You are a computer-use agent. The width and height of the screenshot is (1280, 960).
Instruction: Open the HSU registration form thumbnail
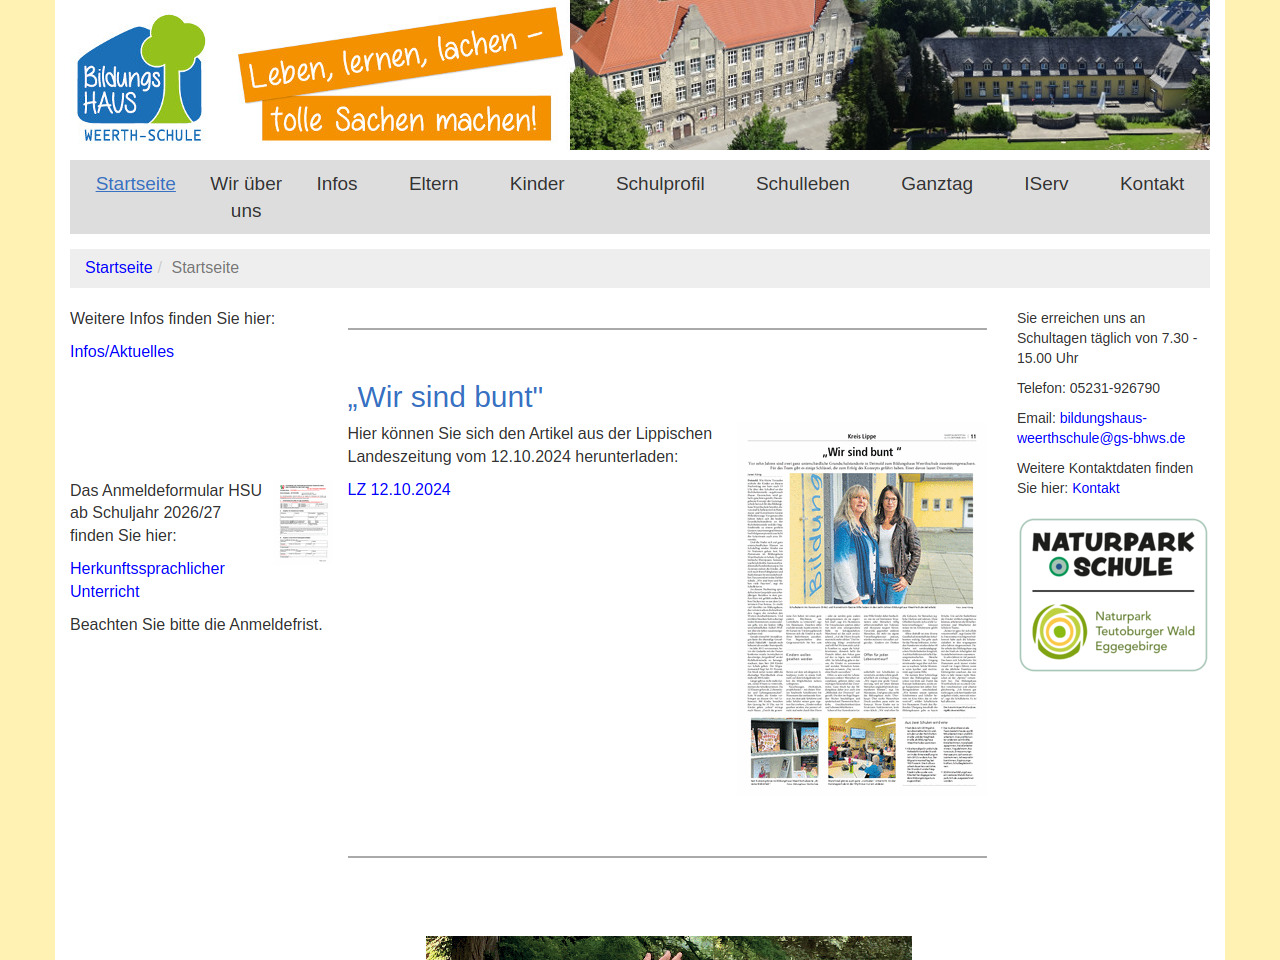(303, 522)
